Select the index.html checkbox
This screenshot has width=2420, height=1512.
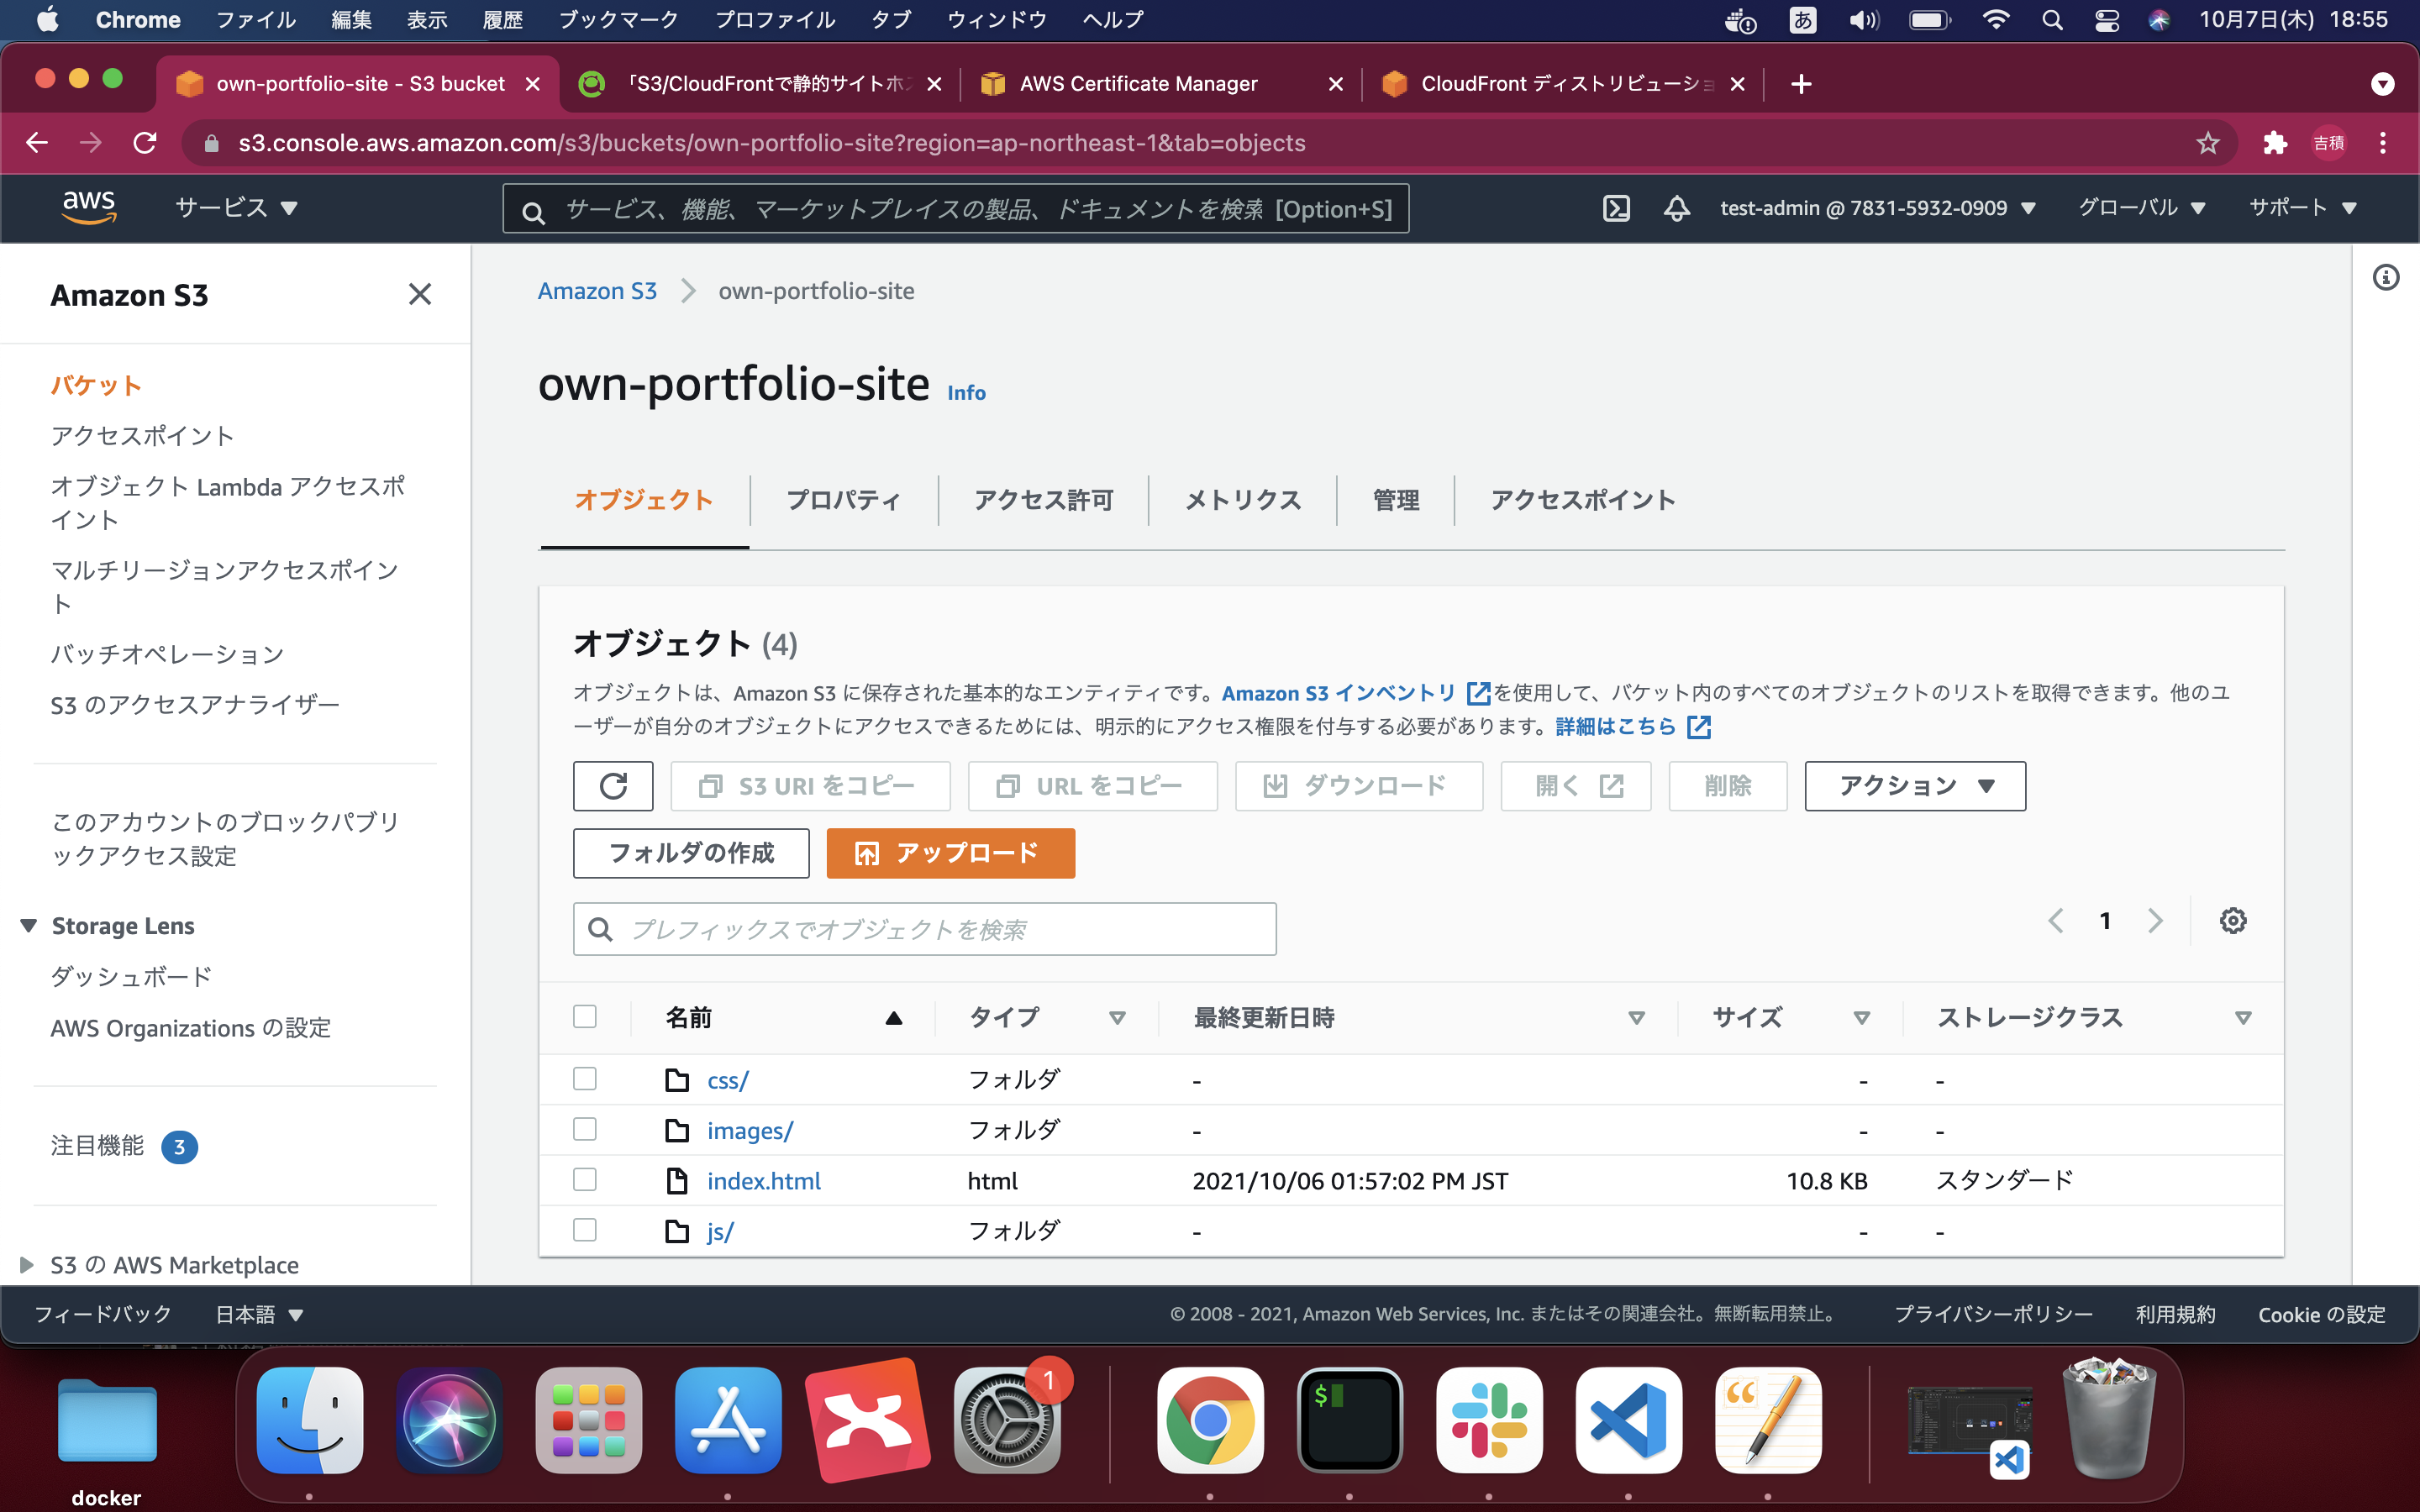tap(585, 1180)
